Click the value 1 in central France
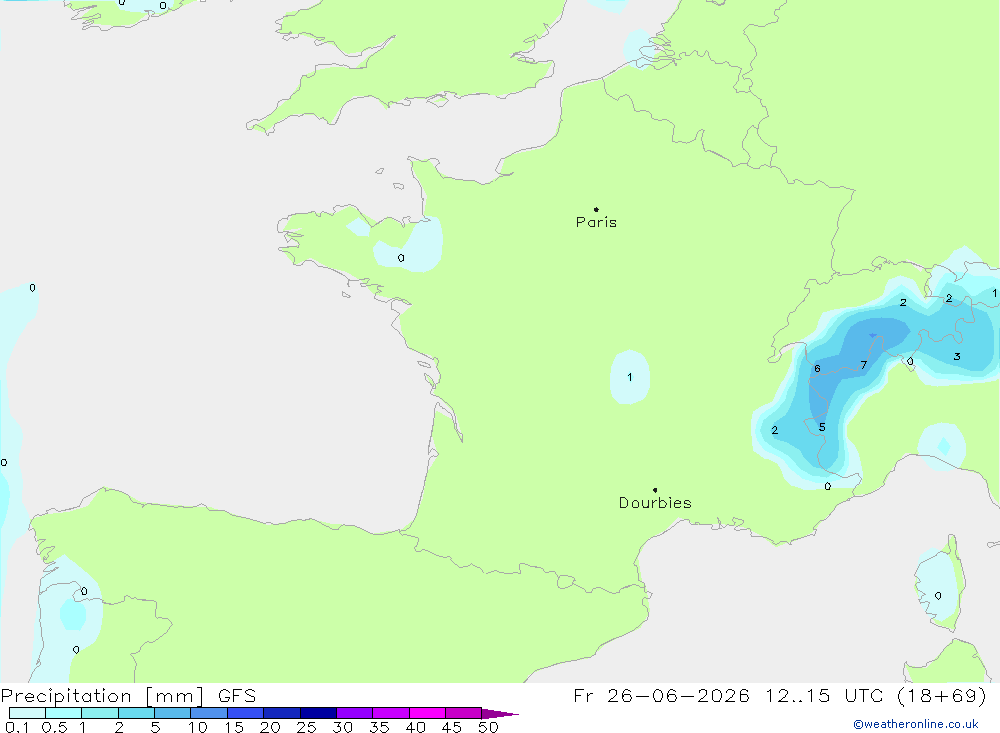This screenshot has width=1000, height=733. (x=630, y=377)
